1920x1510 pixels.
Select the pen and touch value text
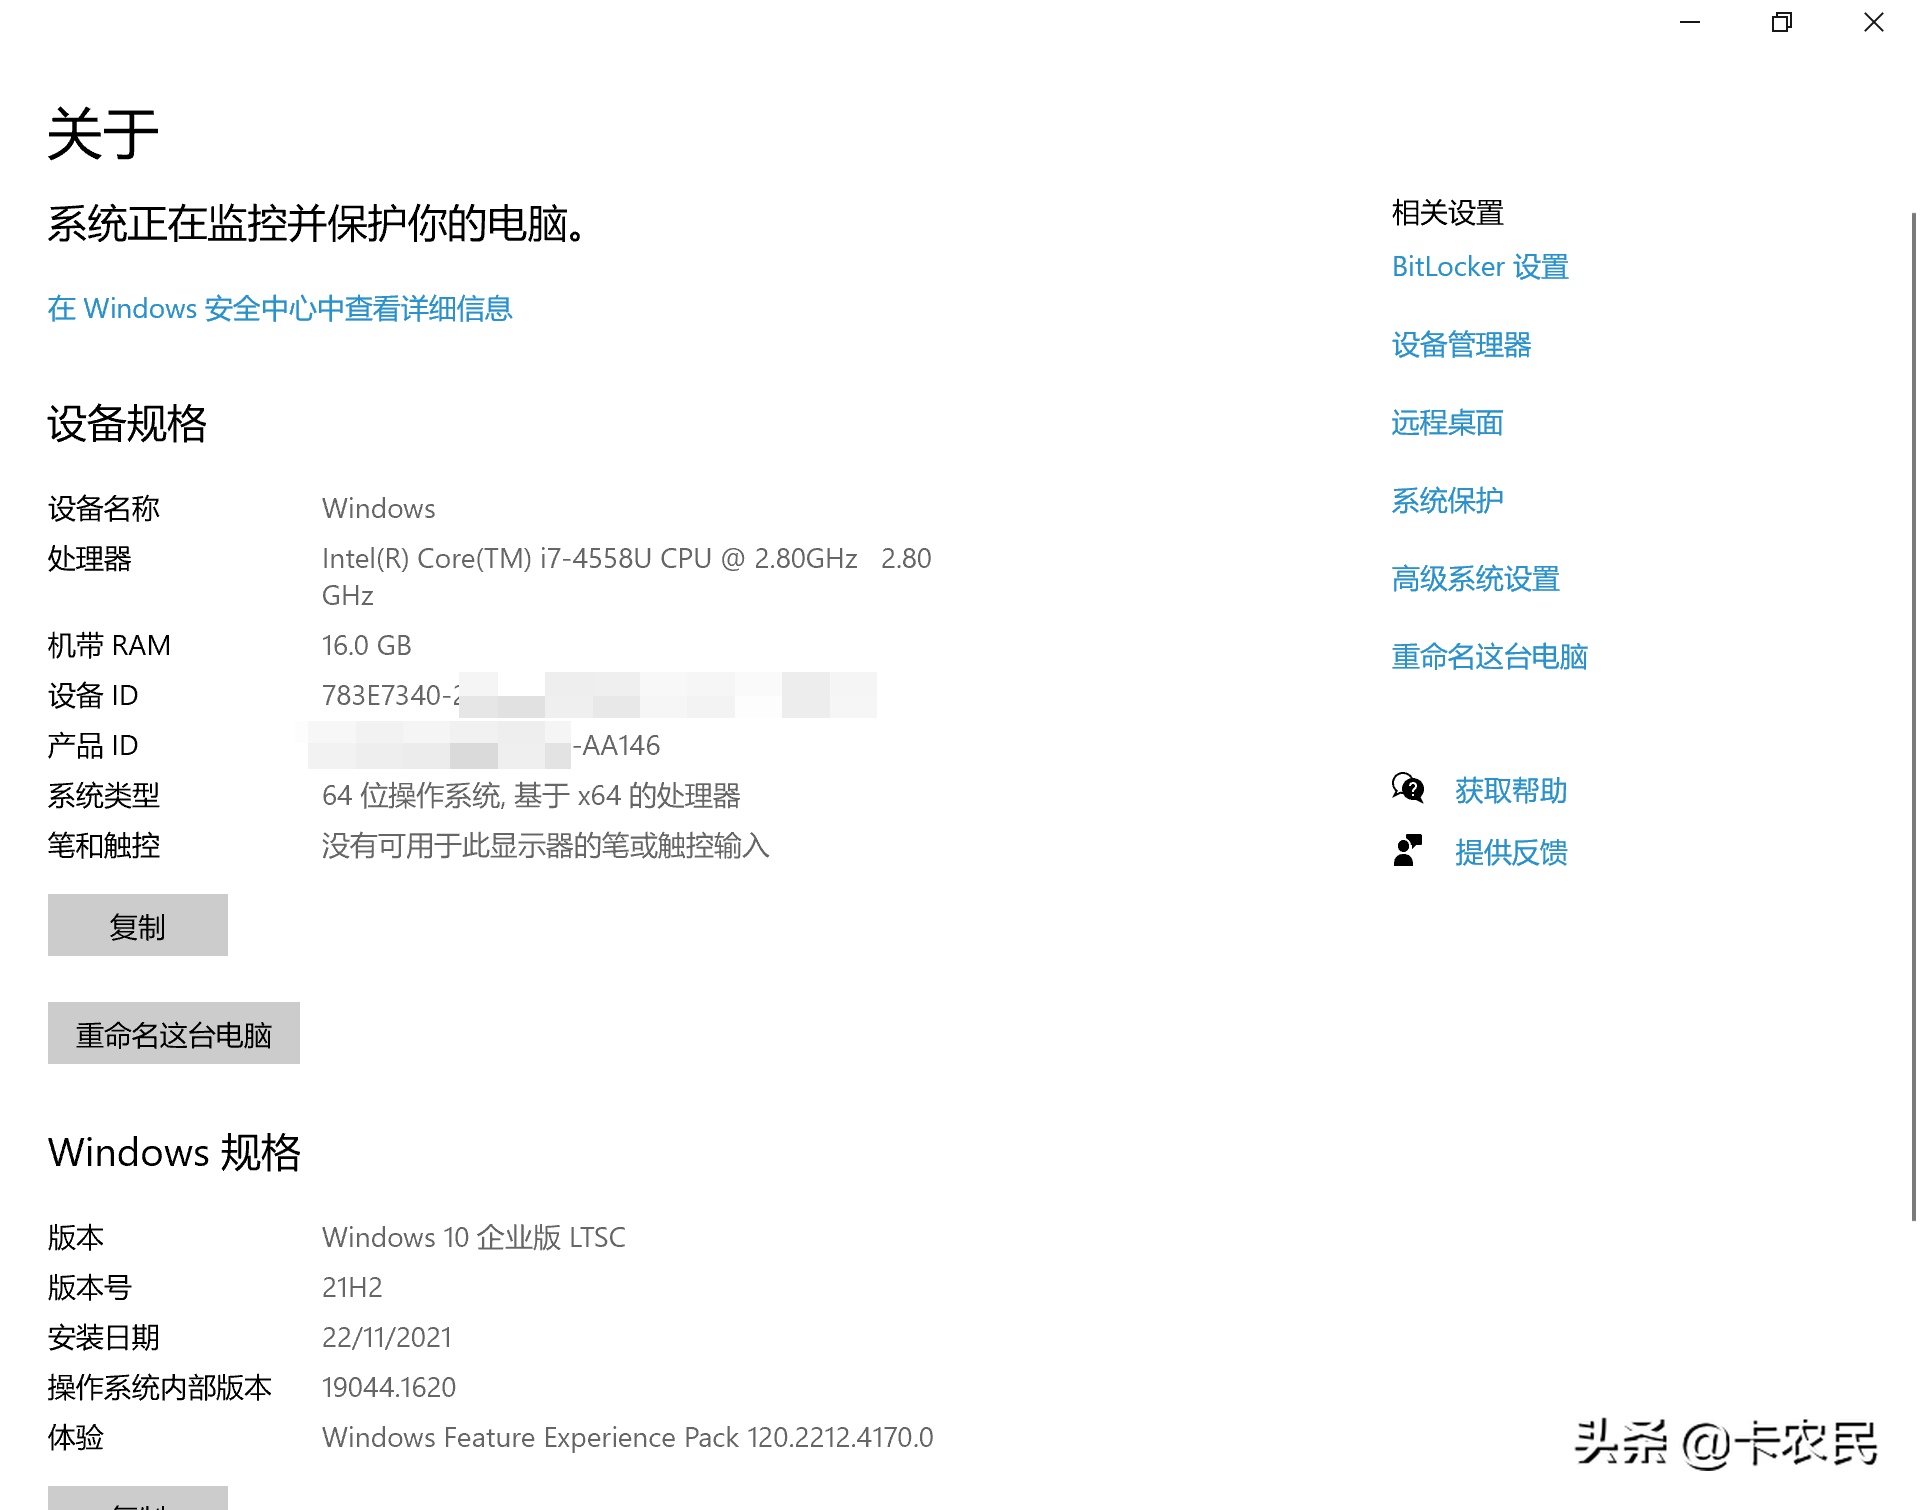545,846
